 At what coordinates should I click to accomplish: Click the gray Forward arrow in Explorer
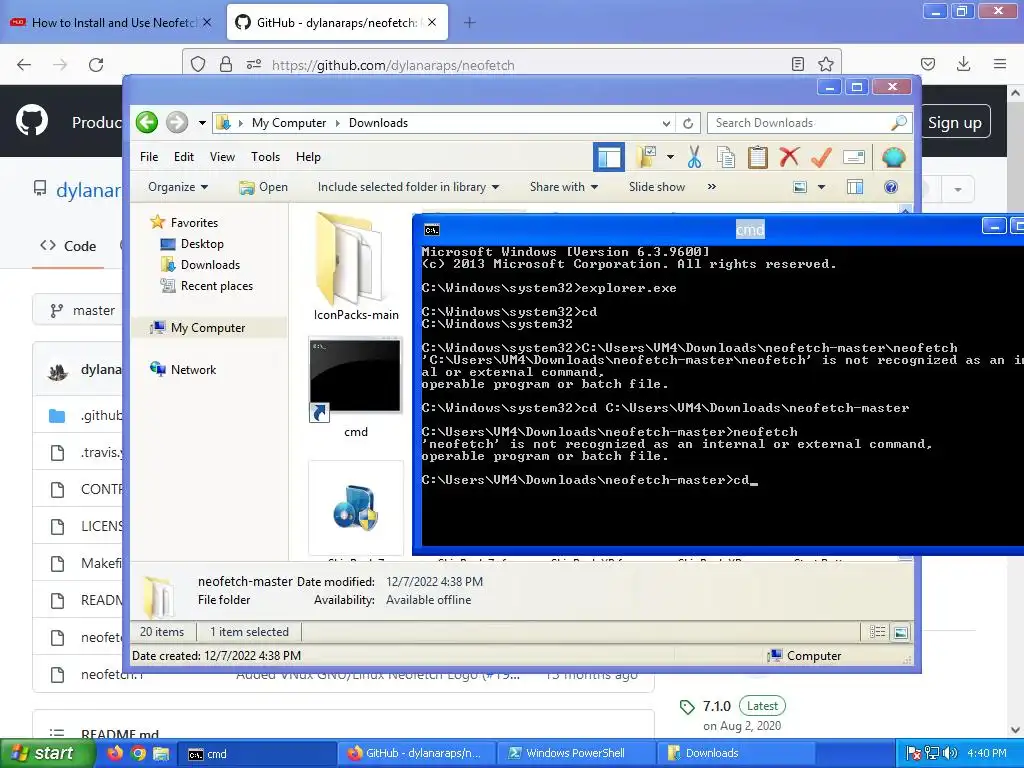pyautogui.click(x=176, y=122)
